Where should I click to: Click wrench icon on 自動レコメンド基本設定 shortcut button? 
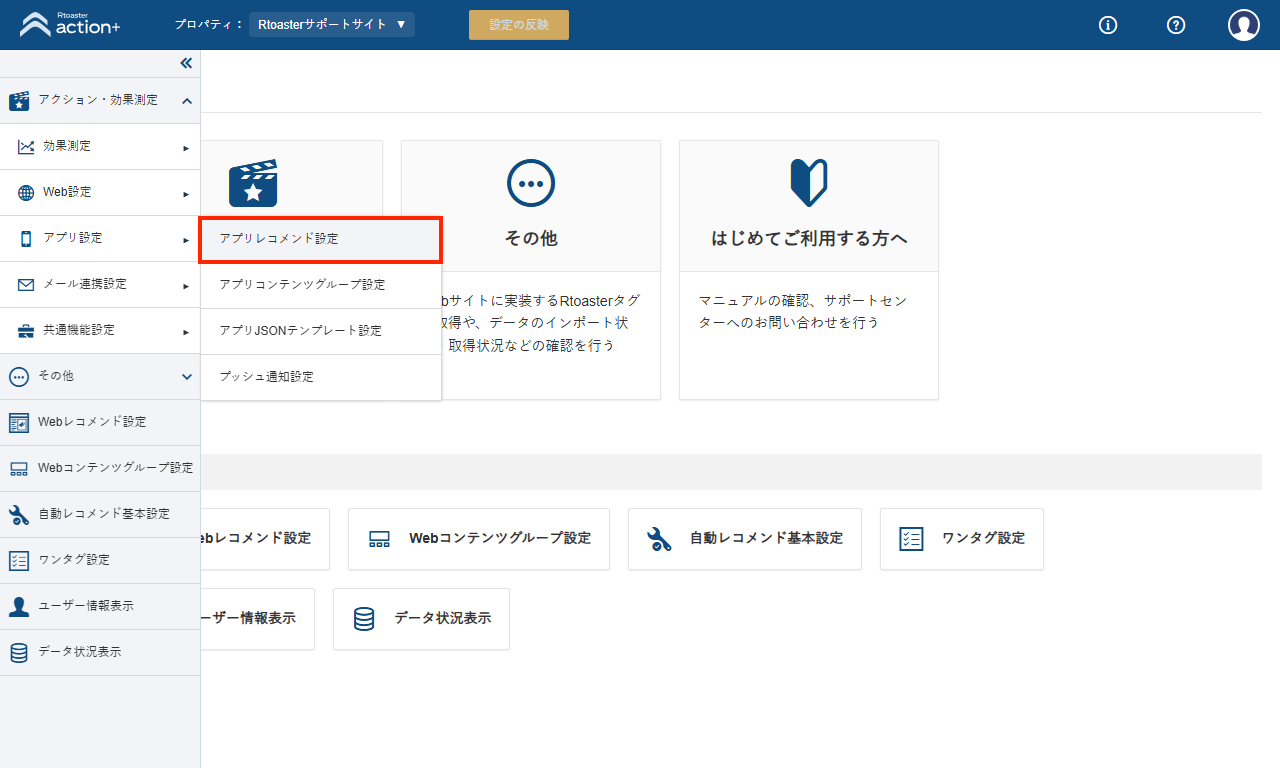pyautogui.click(x=659, y=539)
